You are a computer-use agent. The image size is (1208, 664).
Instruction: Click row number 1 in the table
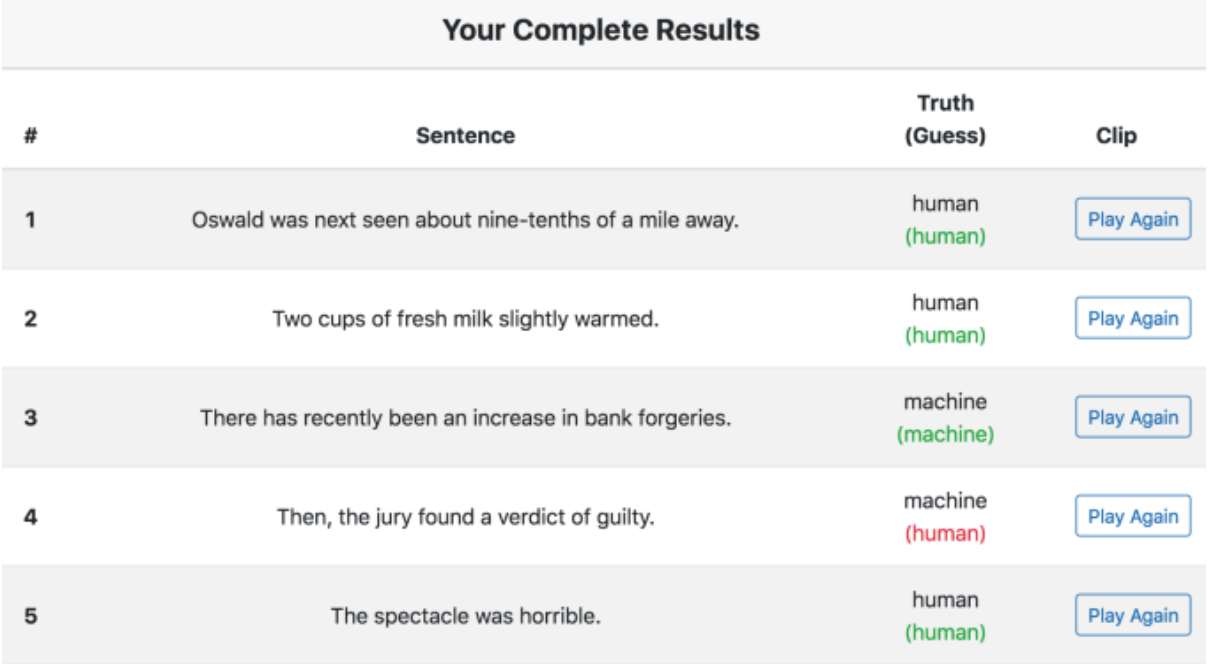tap(30, 220)
